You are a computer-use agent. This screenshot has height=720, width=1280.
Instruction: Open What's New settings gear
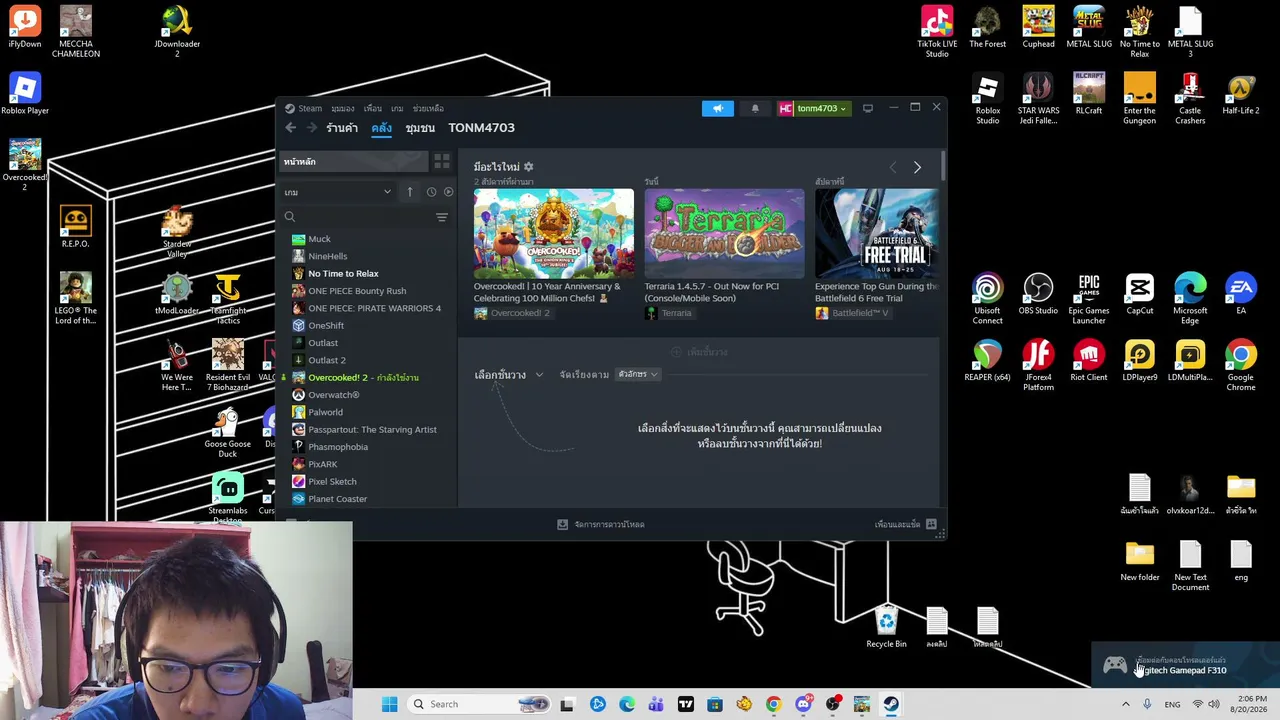529,167
